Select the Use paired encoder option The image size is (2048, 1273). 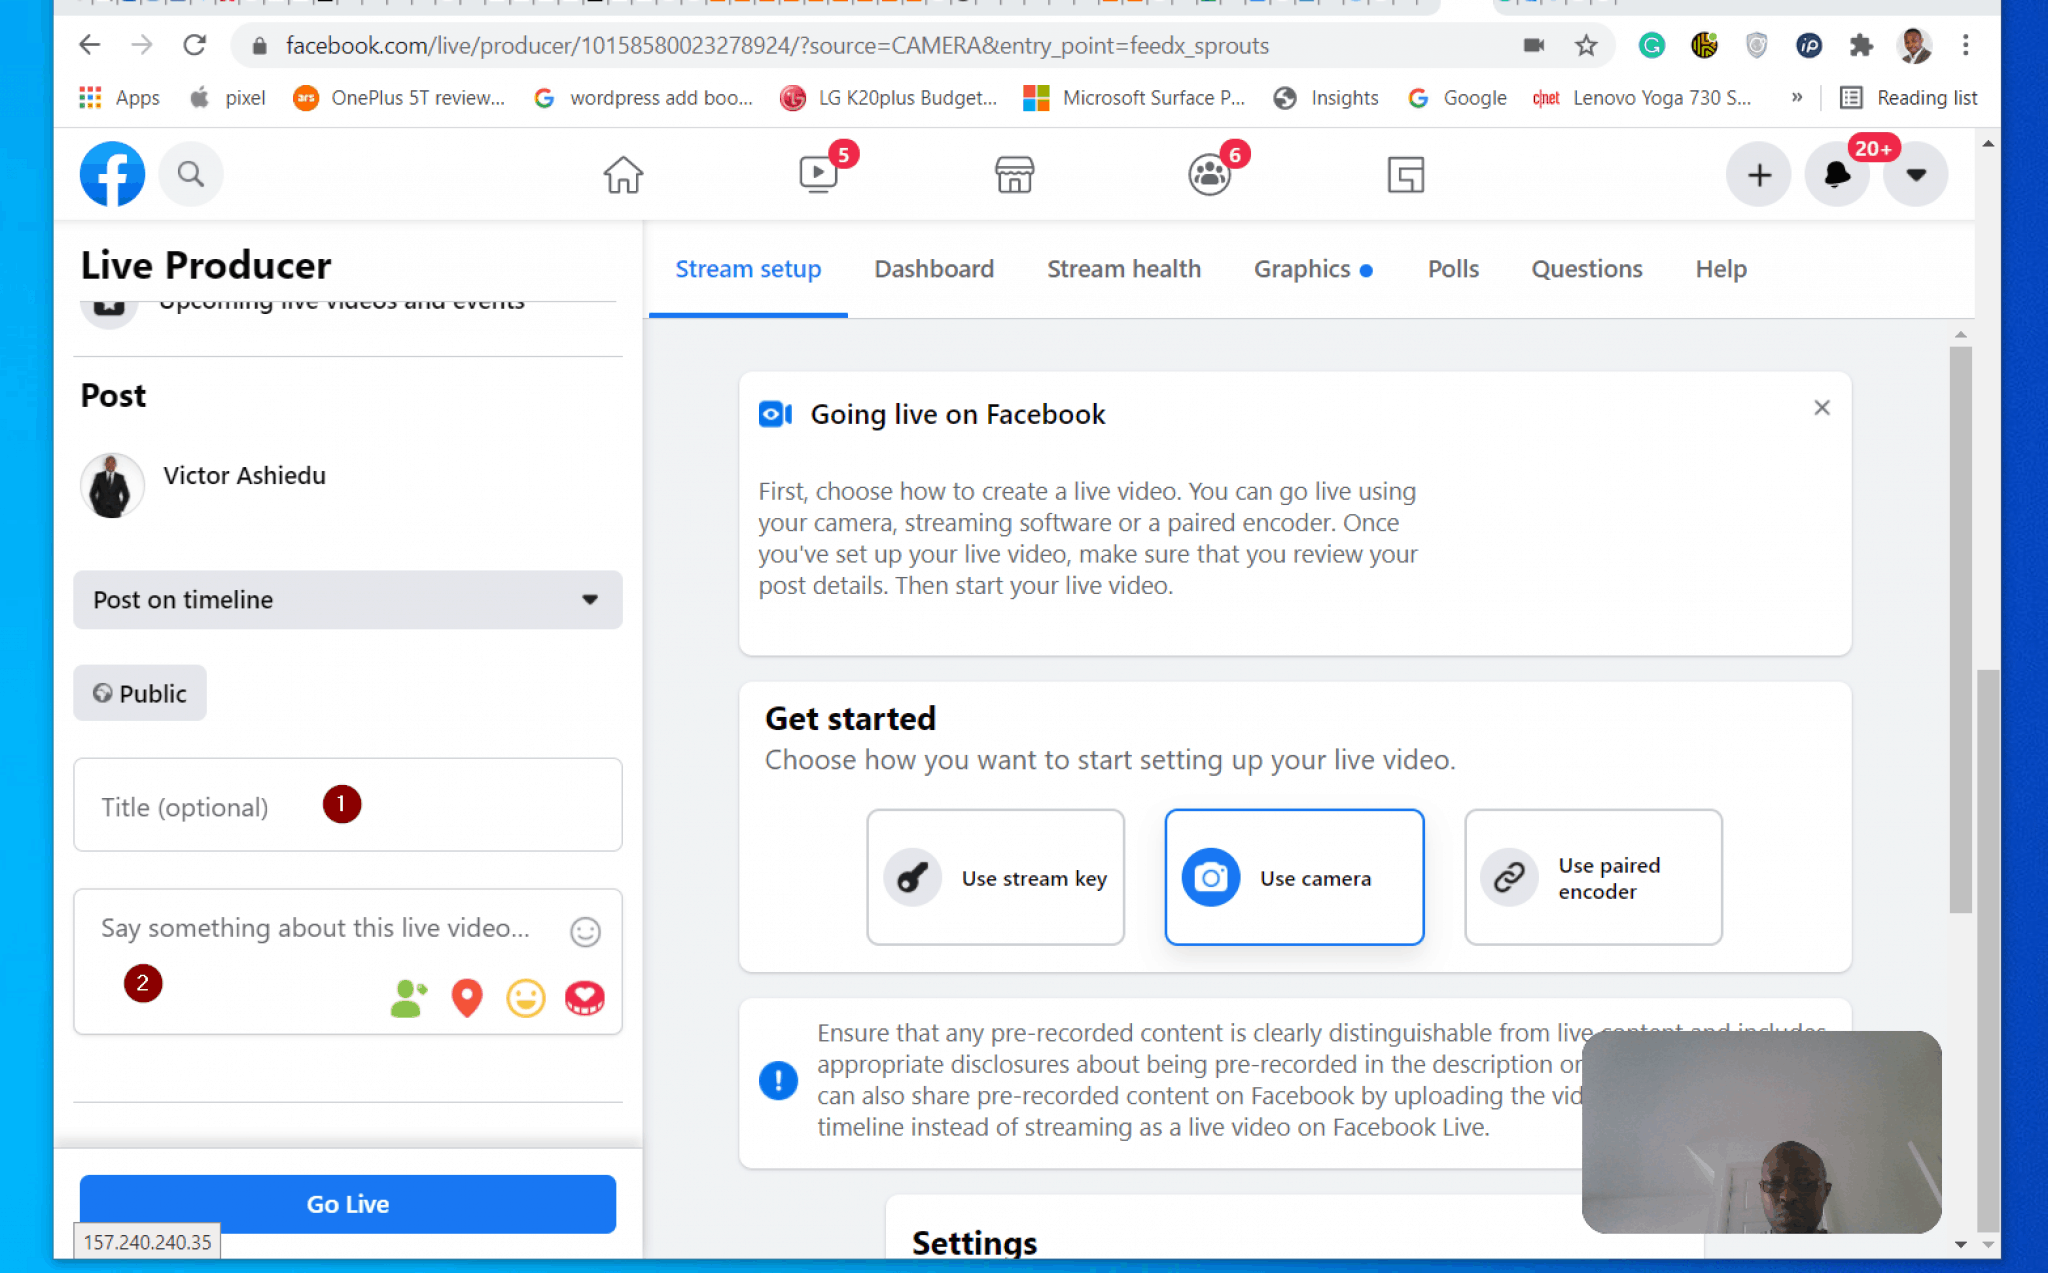coord(1592,877)
